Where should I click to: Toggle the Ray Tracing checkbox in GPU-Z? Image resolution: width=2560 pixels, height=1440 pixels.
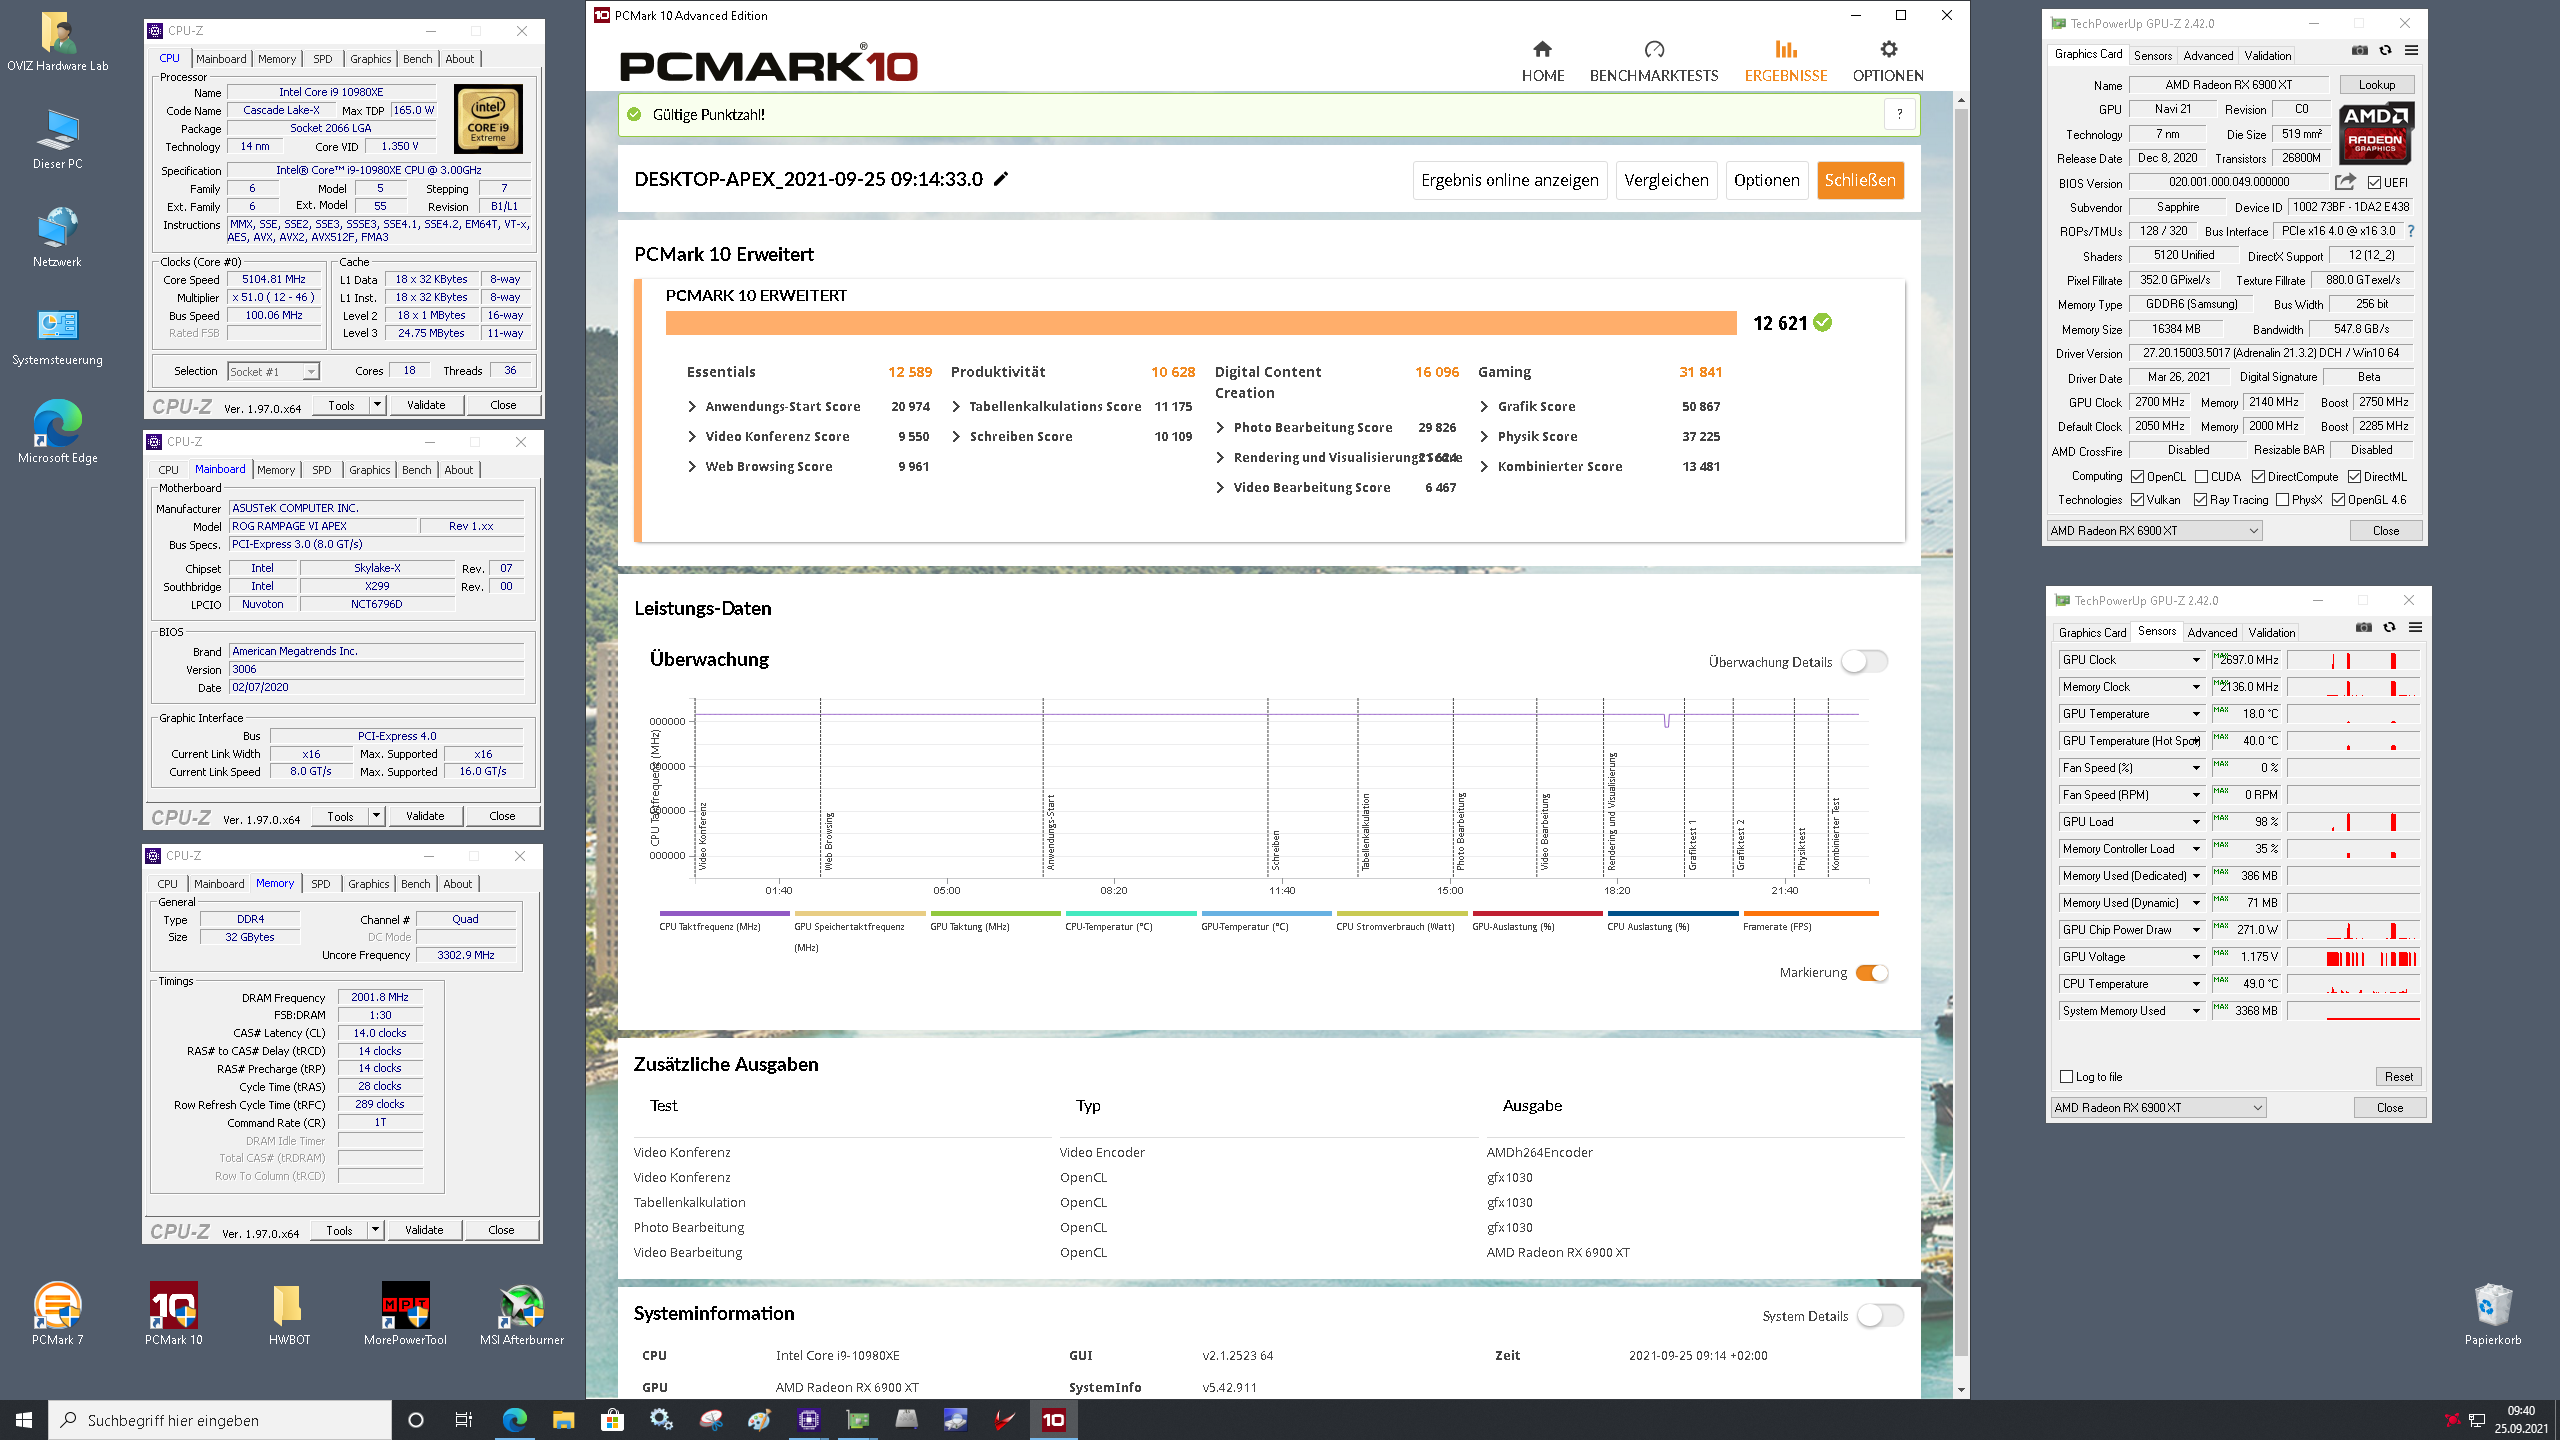tap(2200, 500)
